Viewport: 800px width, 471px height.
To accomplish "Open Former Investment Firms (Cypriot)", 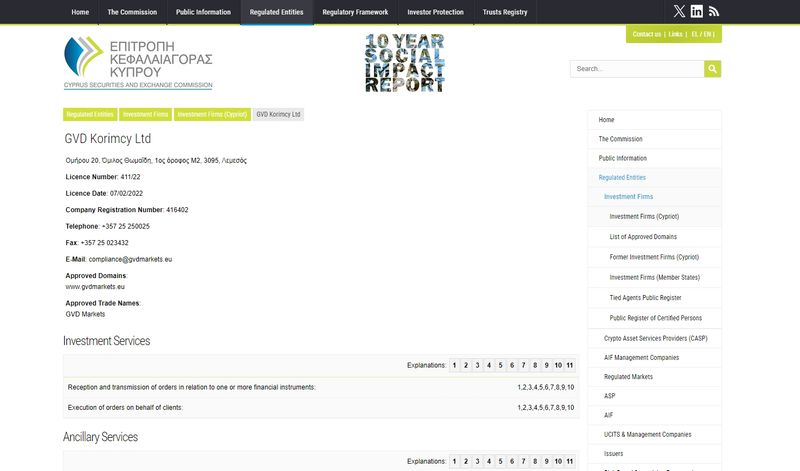I will click(x=655, y=257).
